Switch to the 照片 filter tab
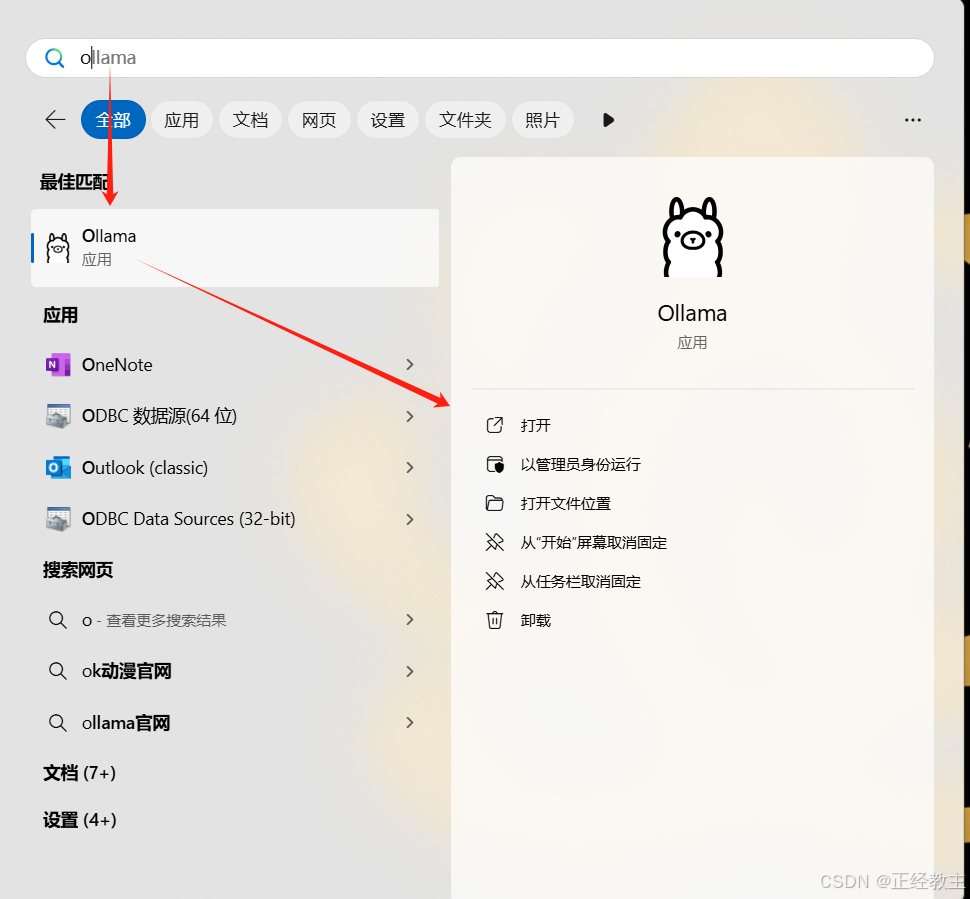This screenshot has width=970, height=899. click(543, 119)
